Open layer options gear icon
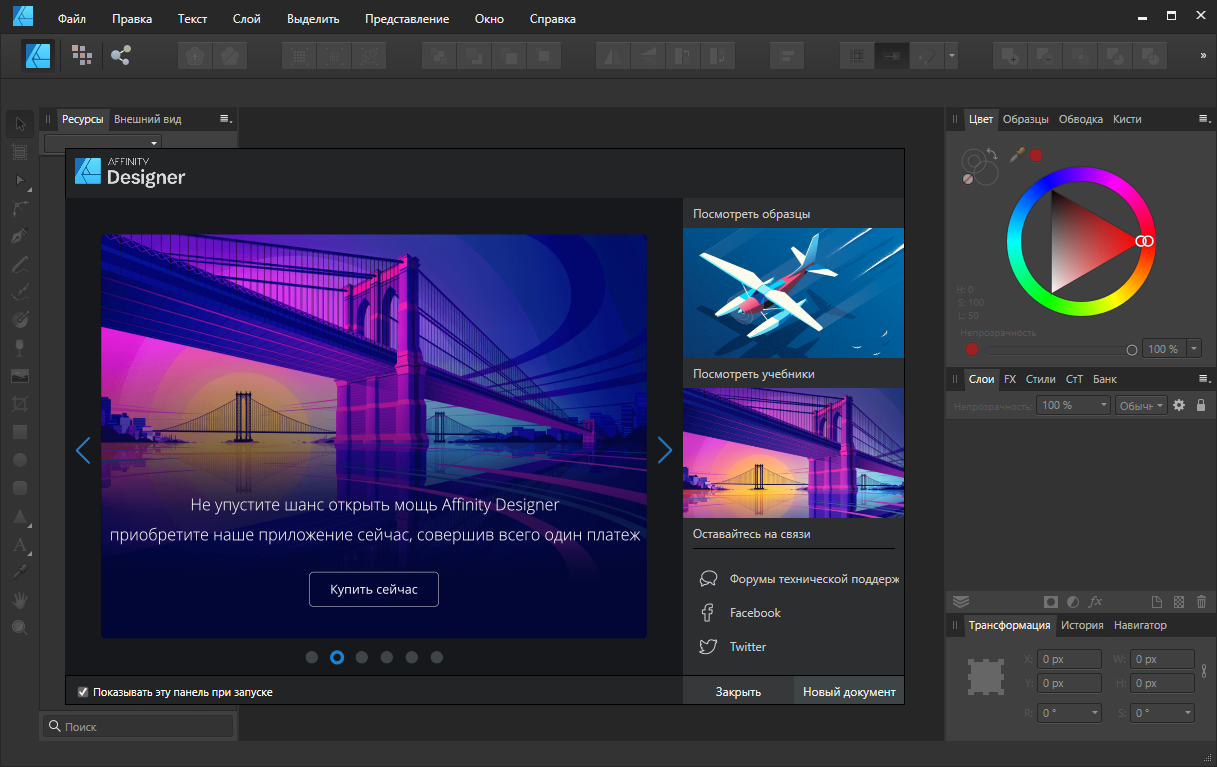Viewport: 1217px width, 767px height. [x=1179, y=405]
